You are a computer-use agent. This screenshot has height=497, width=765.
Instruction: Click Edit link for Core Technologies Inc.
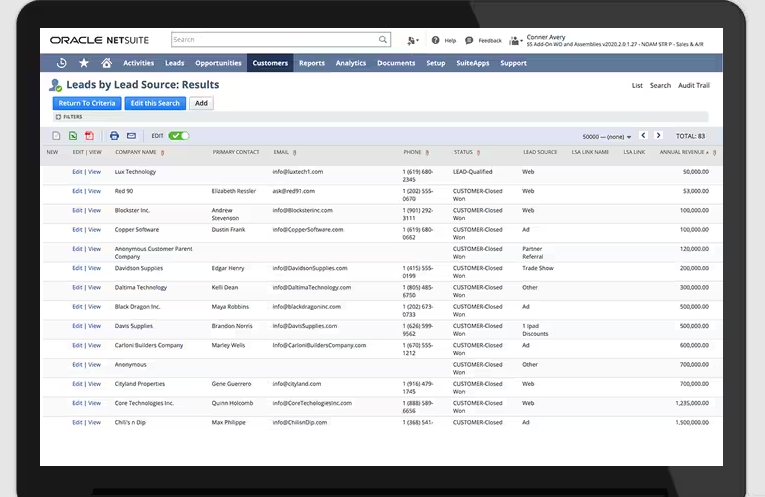[77, 403]
